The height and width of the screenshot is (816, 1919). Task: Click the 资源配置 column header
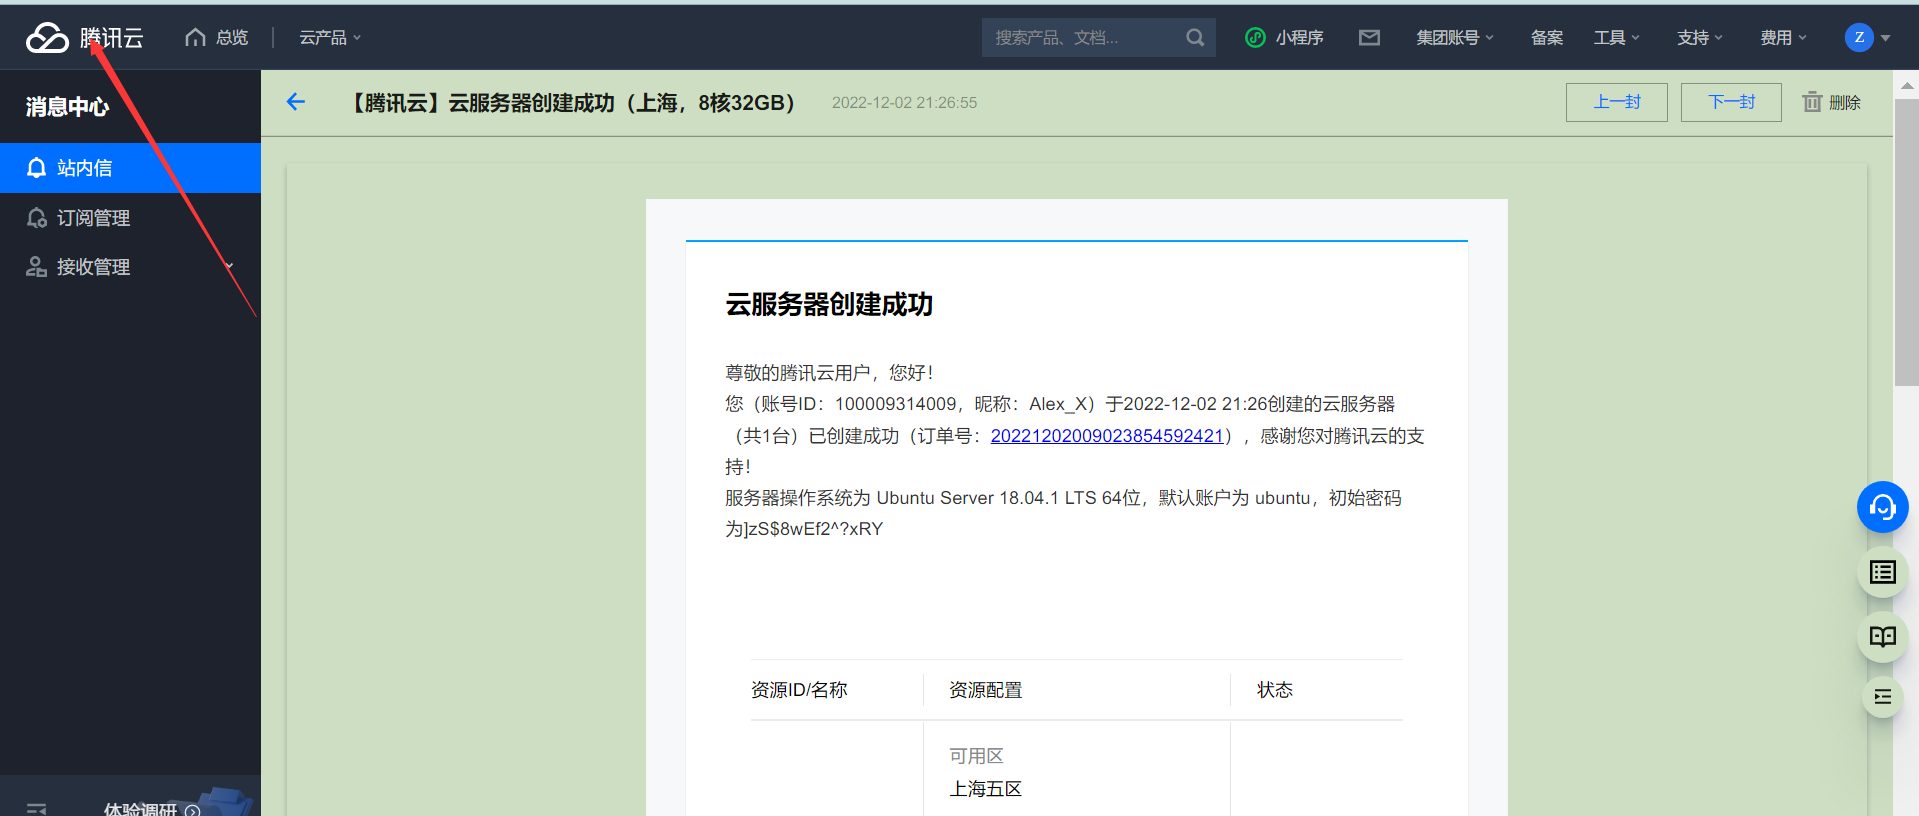(985, 690)
